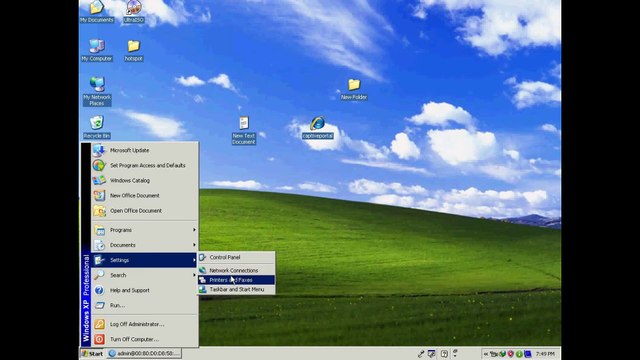640x360 pixels.
Task: Show hidden tray icons chevron
Action: tap(485, 354)
